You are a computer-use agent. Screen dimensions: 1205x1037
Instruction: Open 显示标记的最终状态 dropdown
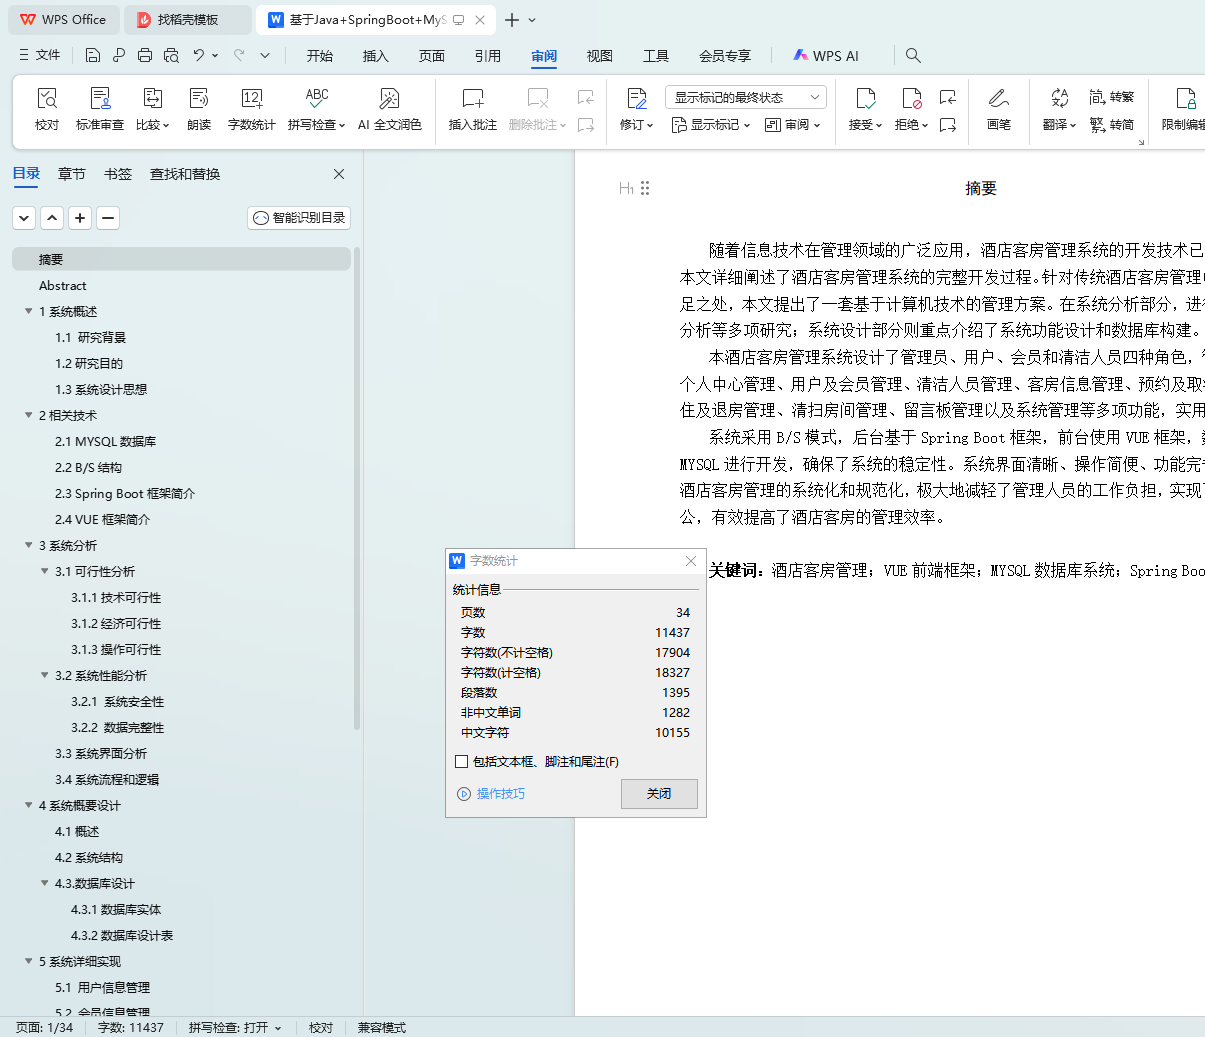(x=745, y=97)
